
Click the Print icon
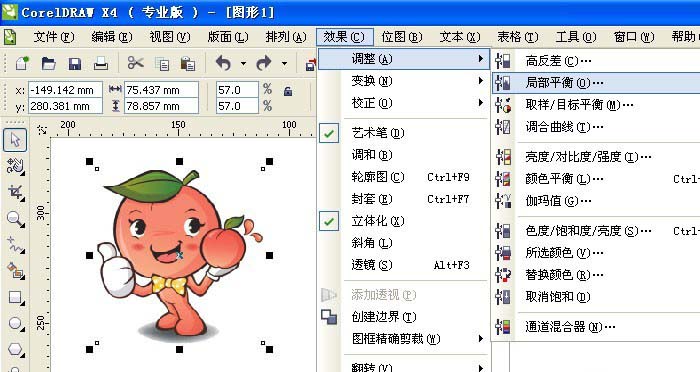tap(101, 63)
